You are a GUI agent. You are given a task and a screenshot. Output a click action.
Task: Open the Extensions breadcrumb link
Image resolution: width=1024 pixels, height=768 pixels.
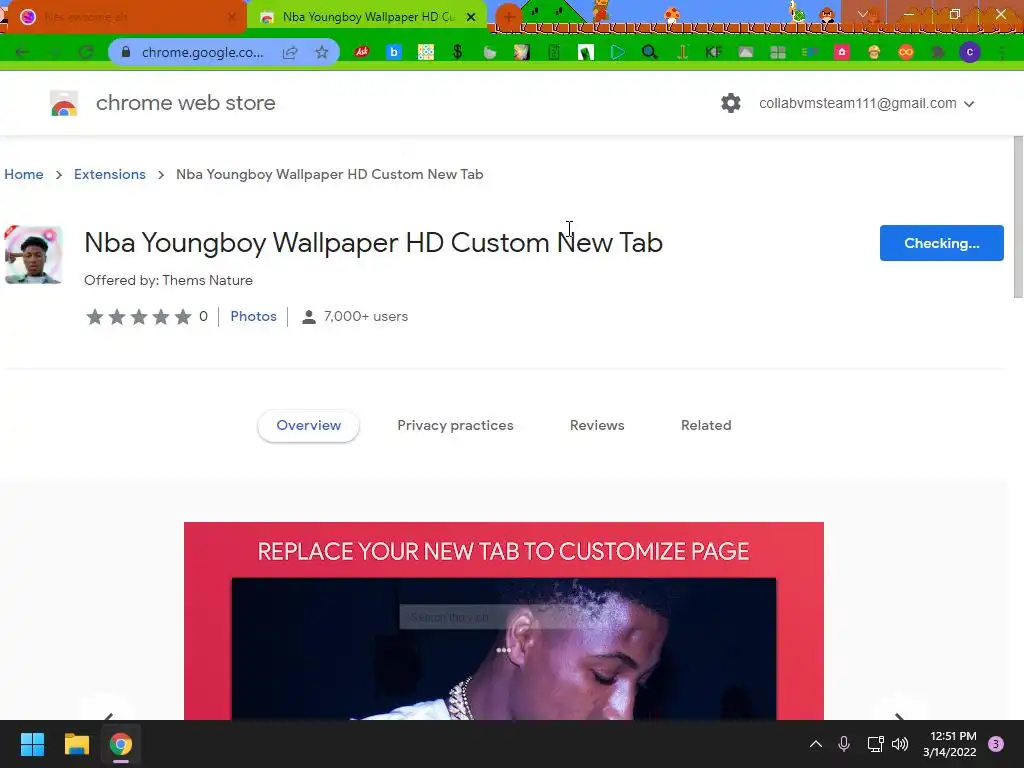pos(110,174)
